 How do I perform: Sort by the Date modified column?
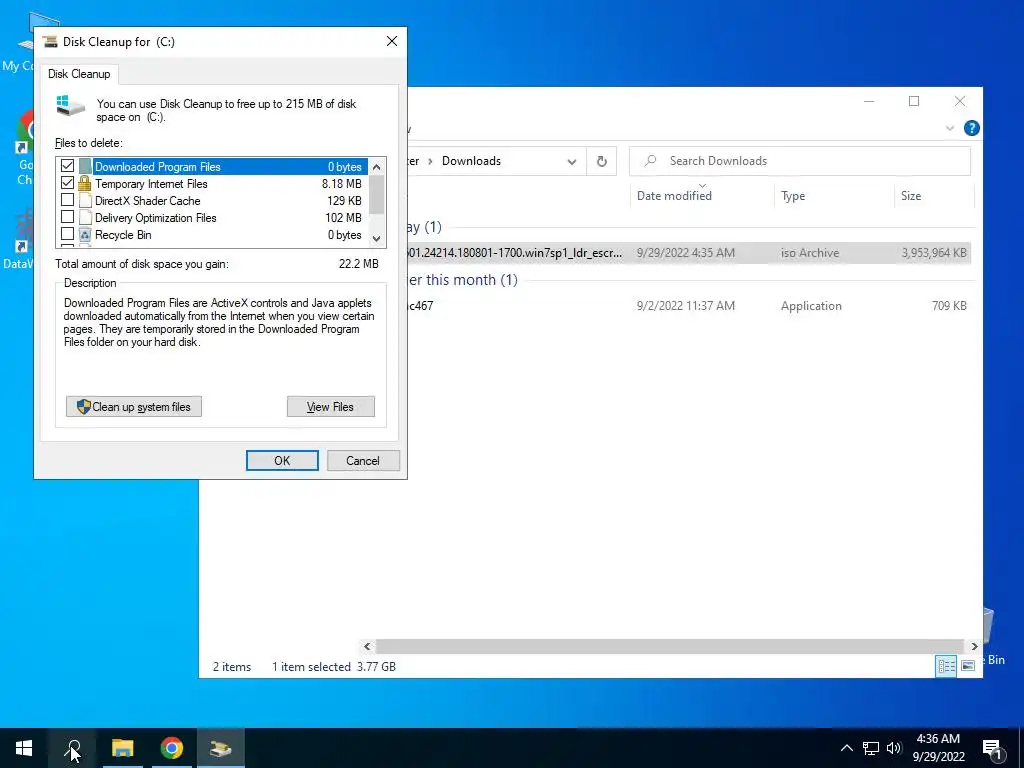702,195
